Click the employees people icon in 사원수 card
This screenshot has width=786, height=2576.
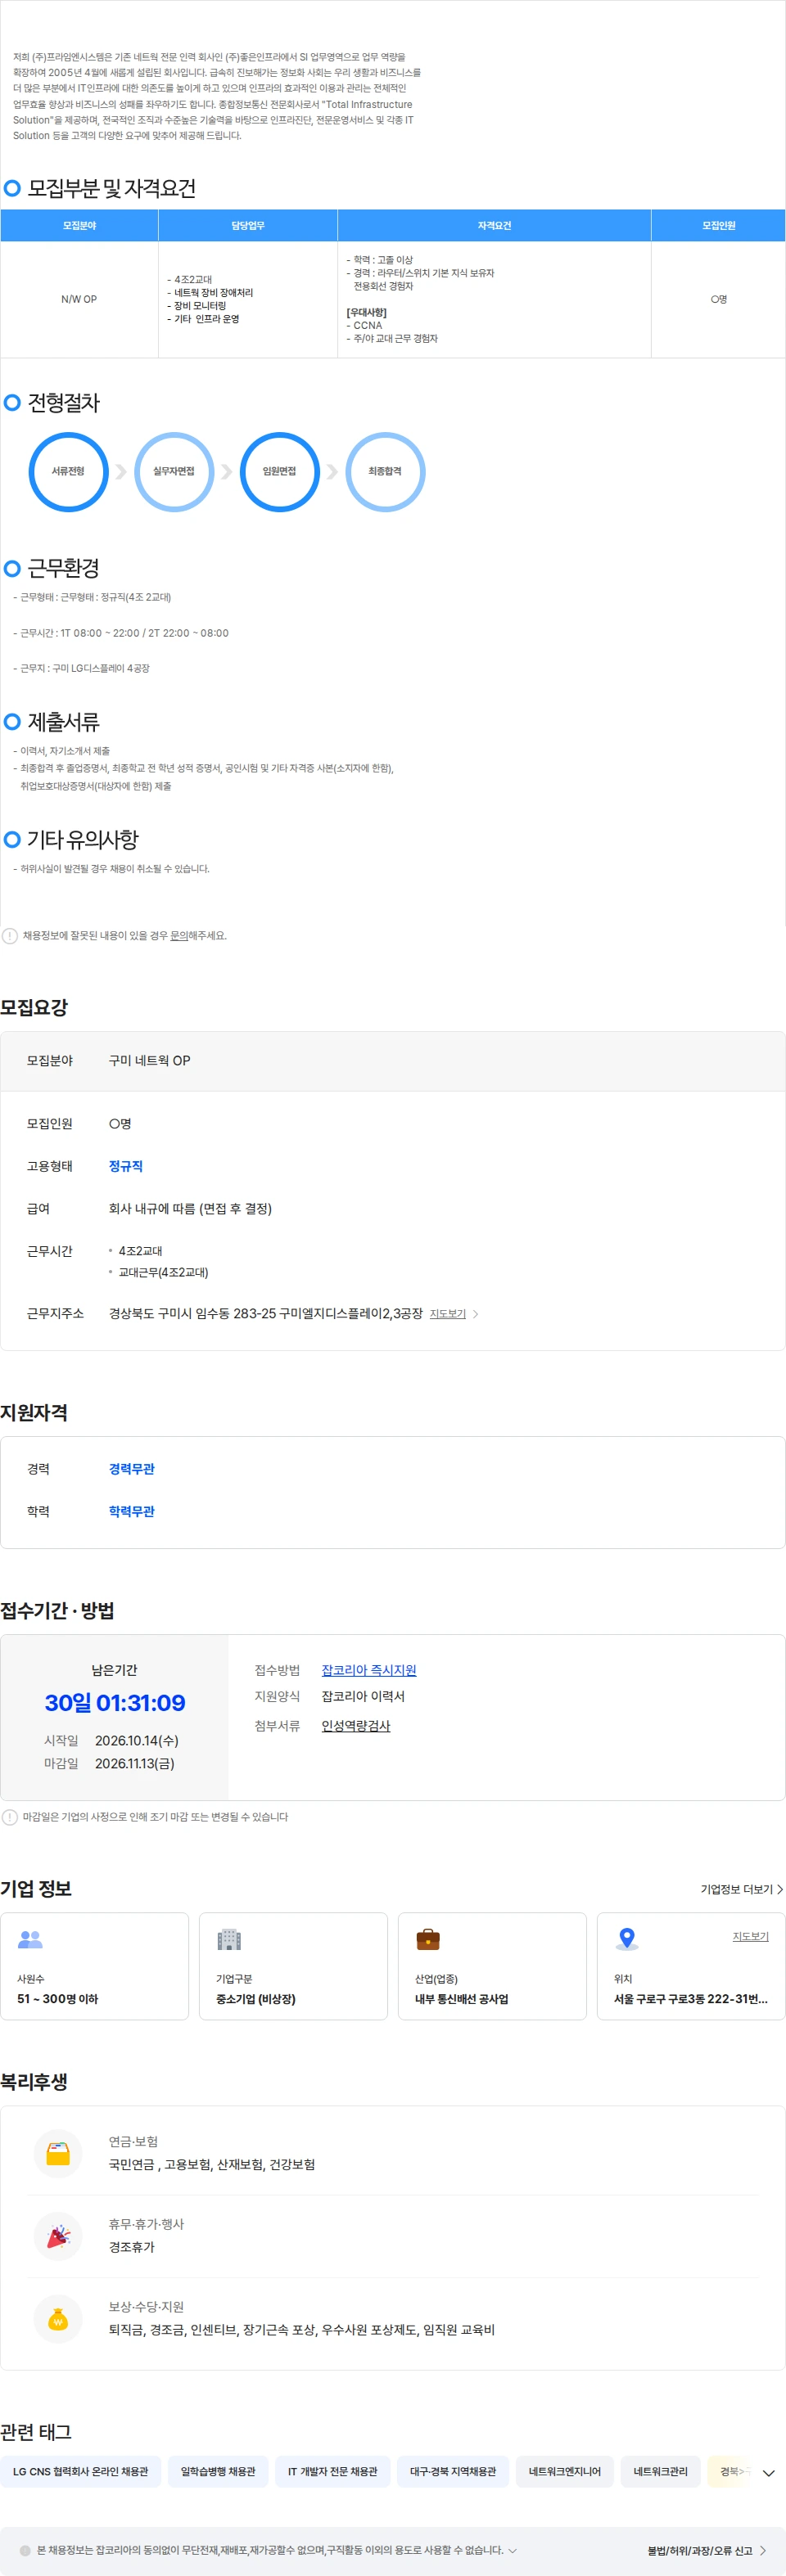pyautogui.click(x=30, y=1939)
